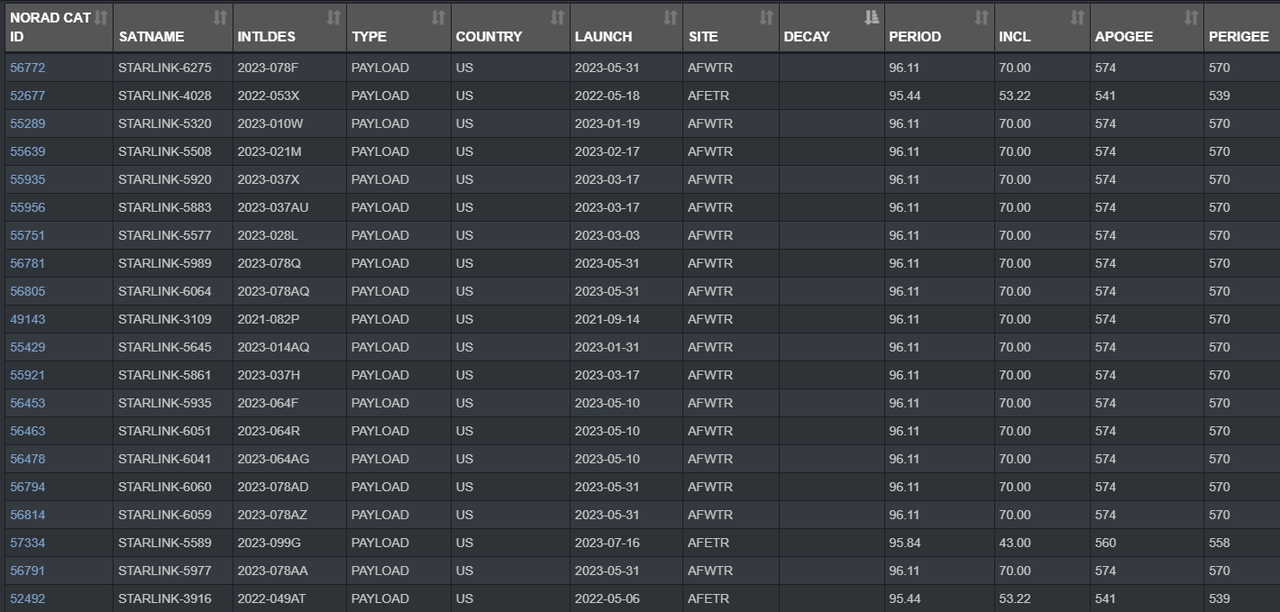Click the STARLINK-6041 cell
Screen dimensions: 1280x612
coord(173,459)
